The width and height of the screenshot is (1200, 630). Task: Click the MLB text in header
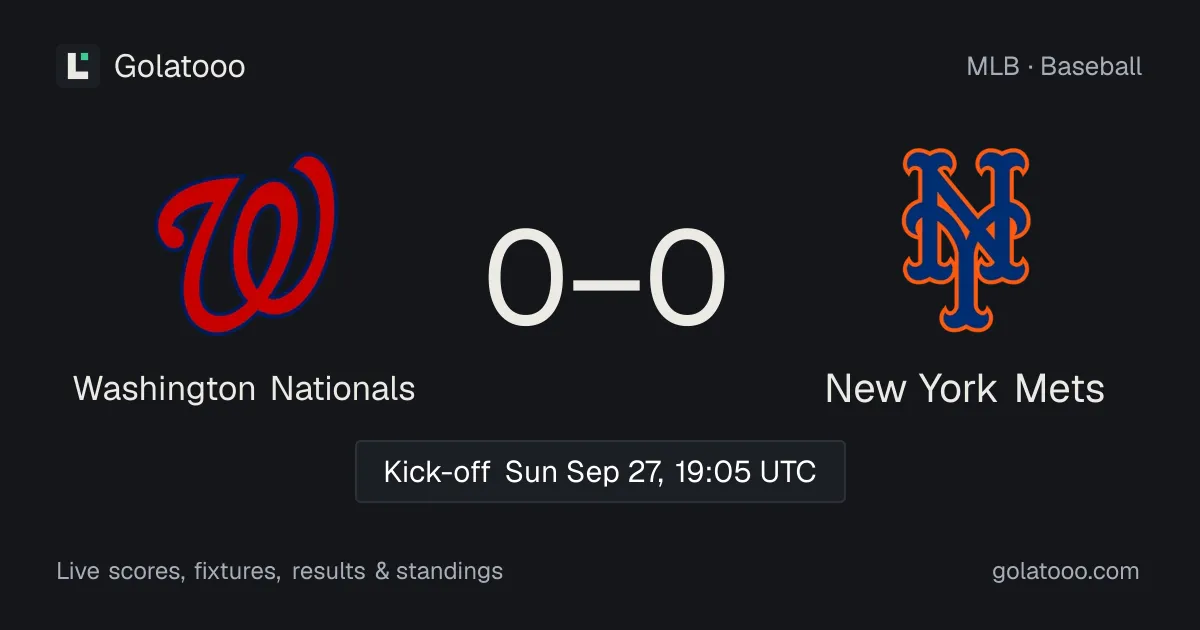992,67
